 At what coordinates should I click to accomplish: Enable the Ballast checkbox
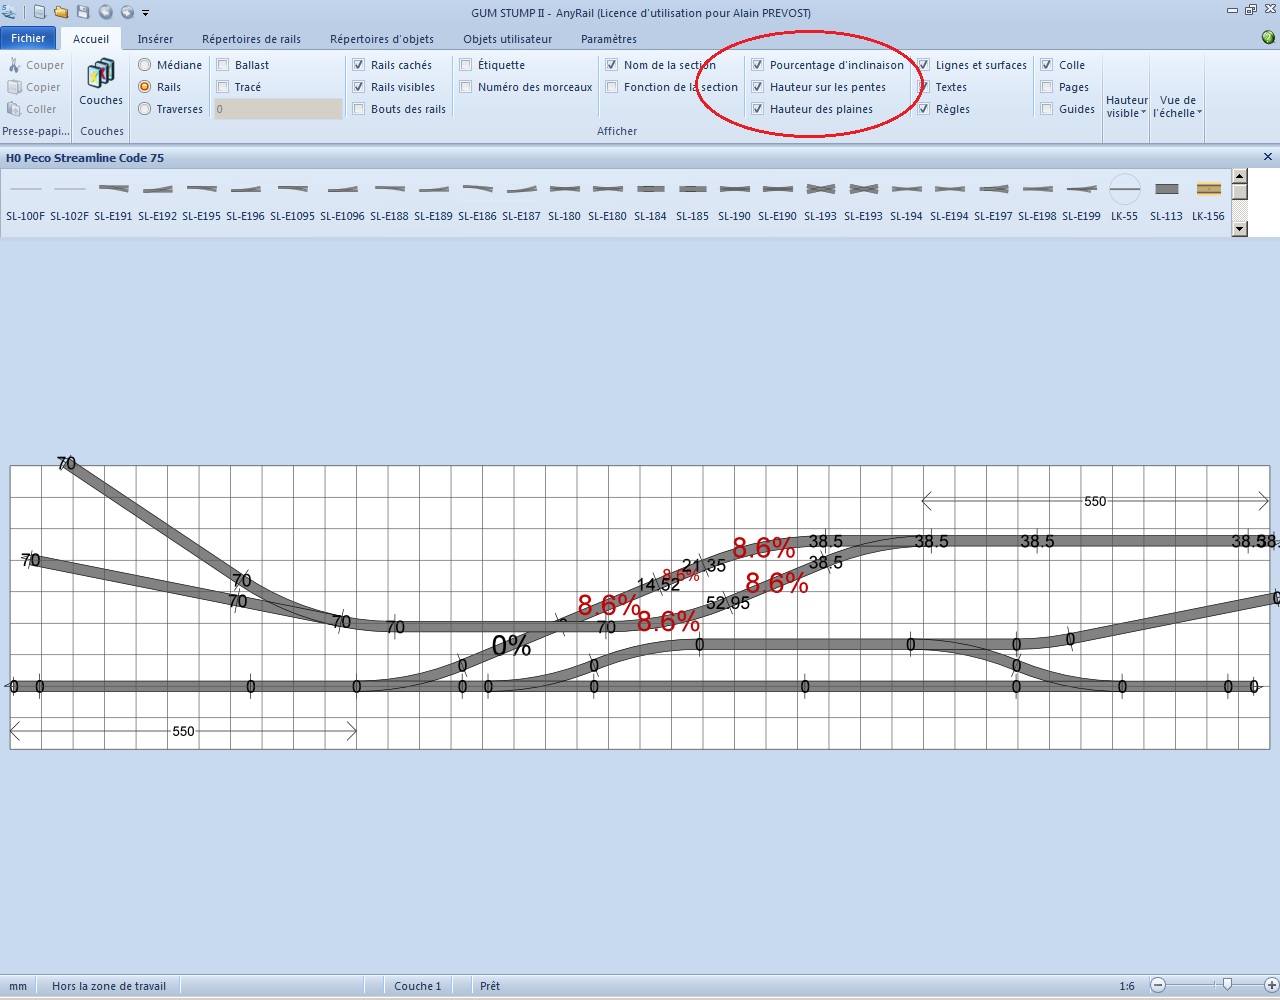pos(224,65)
